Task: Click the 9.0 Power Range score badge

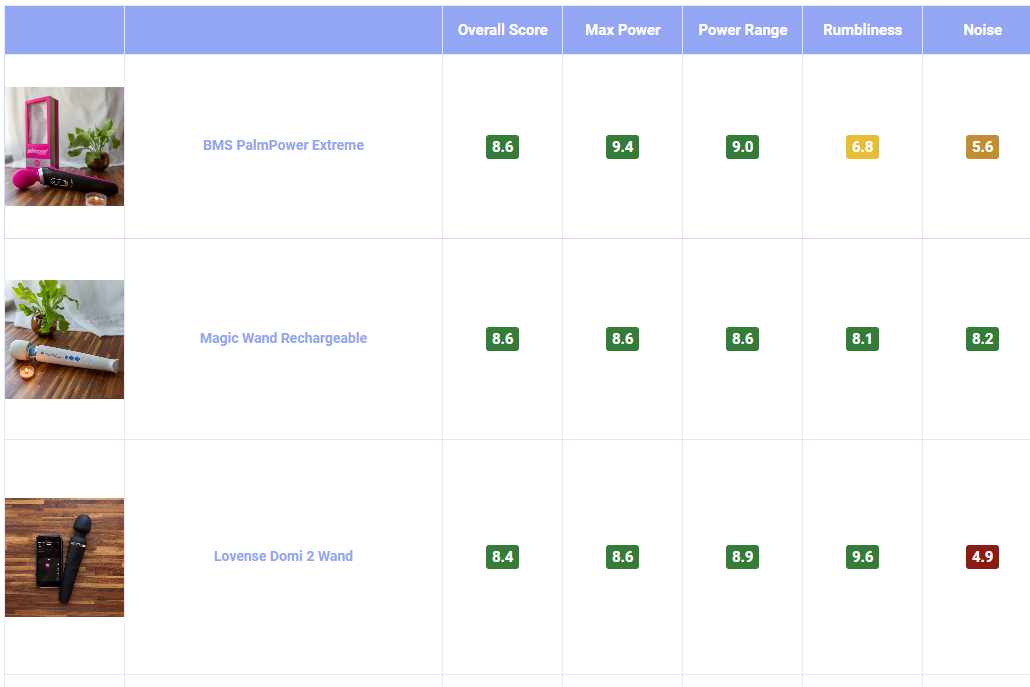Action: 742,147
